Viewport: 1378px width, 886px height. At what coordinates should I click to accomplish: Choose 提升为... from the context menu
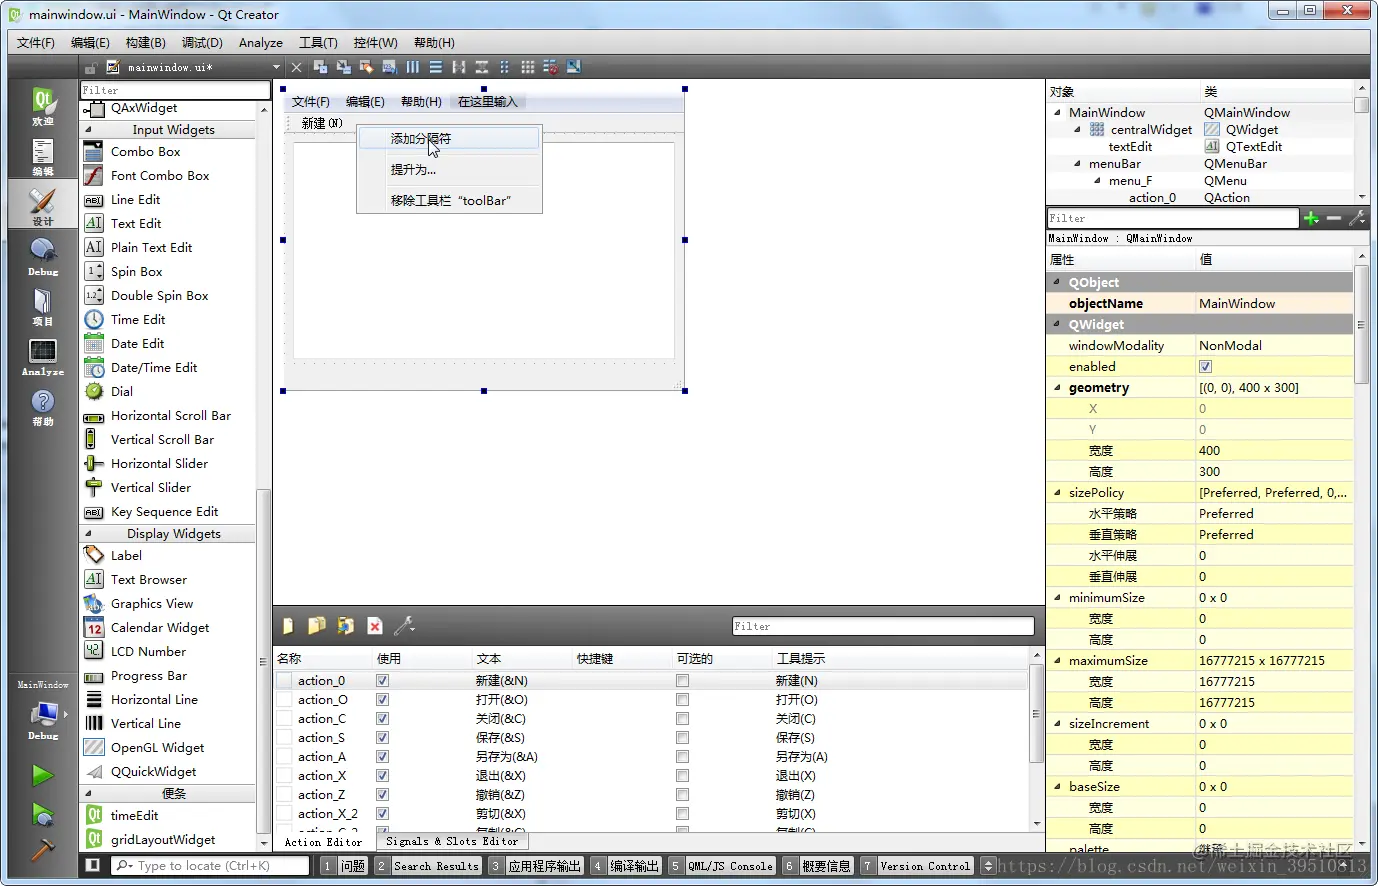coord(449,170)
